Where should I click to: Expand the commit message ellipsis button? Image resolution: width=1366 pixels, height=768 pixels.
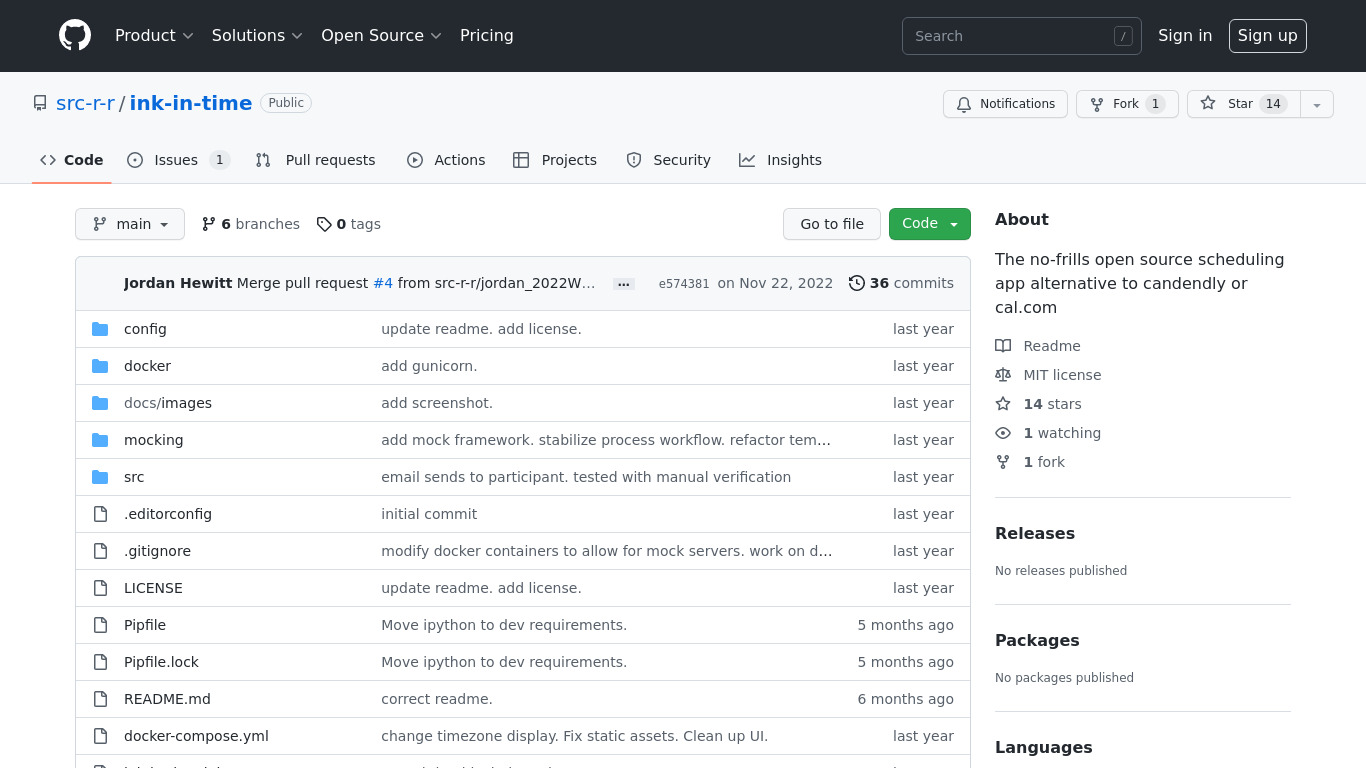(624, 284)
